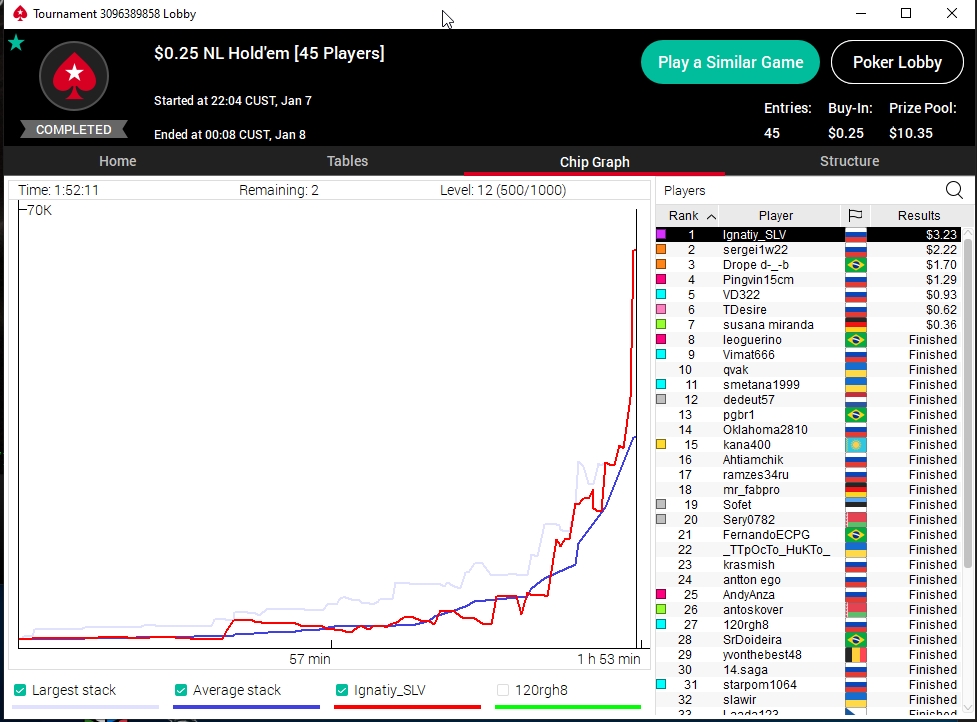Select player row Ignatiy_SLV
Screen dimensions: 977x722
coord(808,235)
